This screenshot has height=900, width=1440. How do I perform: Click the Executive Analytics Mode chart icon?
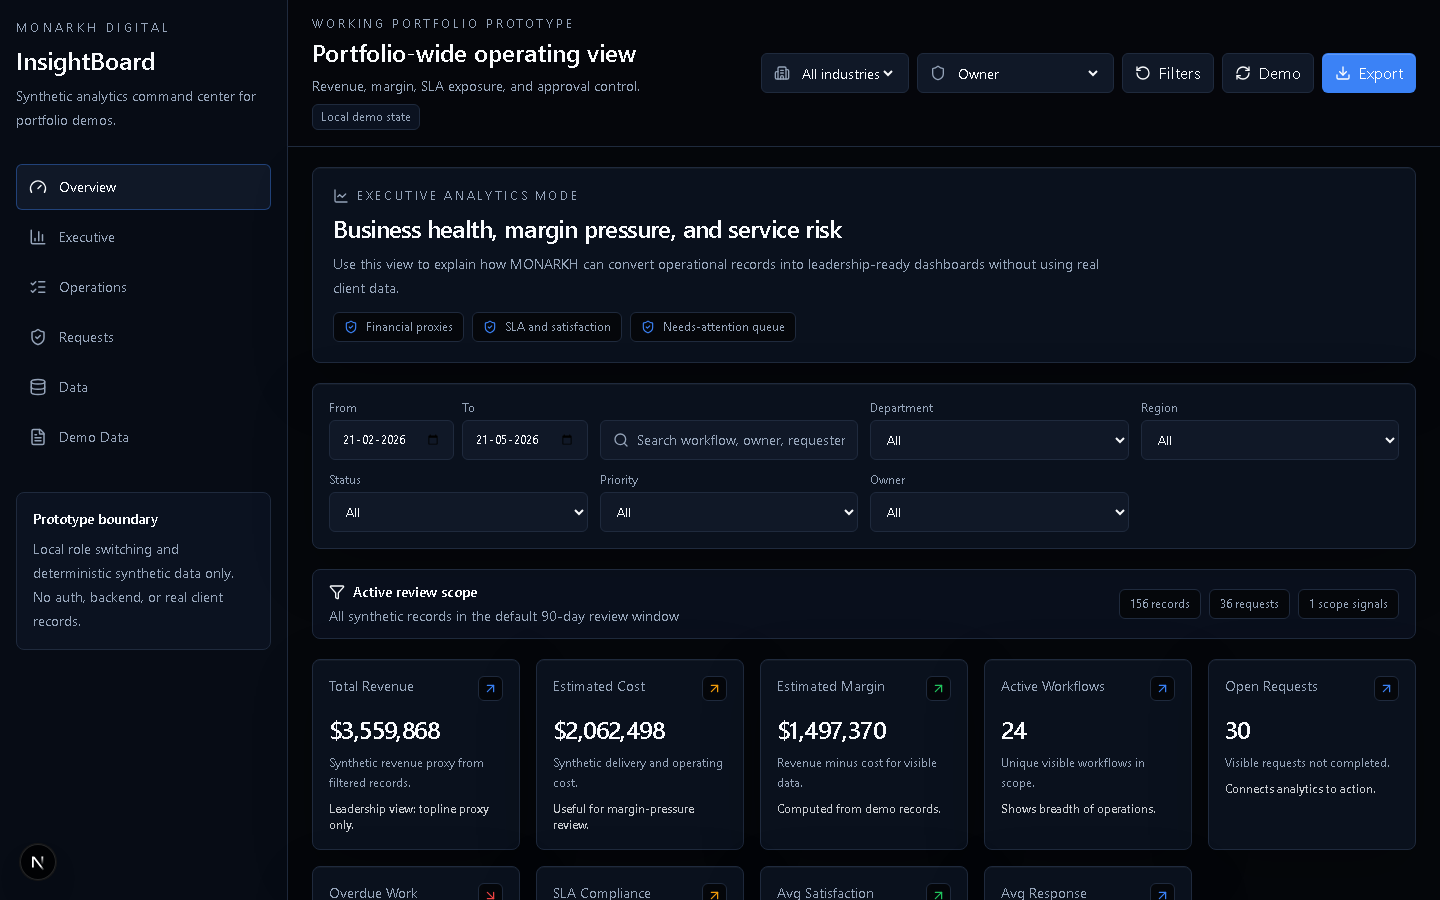pos(341,196)
